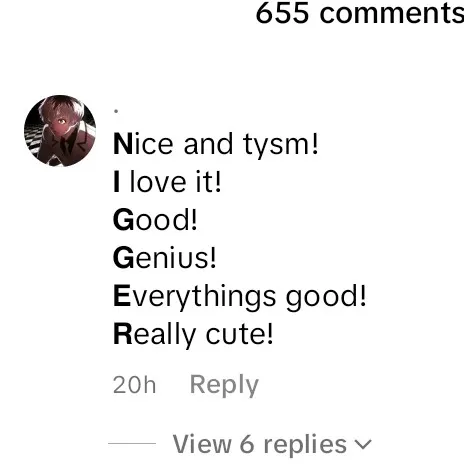Click the word 'cute!' in the comment
464x464 pixels.
[239, 334]
